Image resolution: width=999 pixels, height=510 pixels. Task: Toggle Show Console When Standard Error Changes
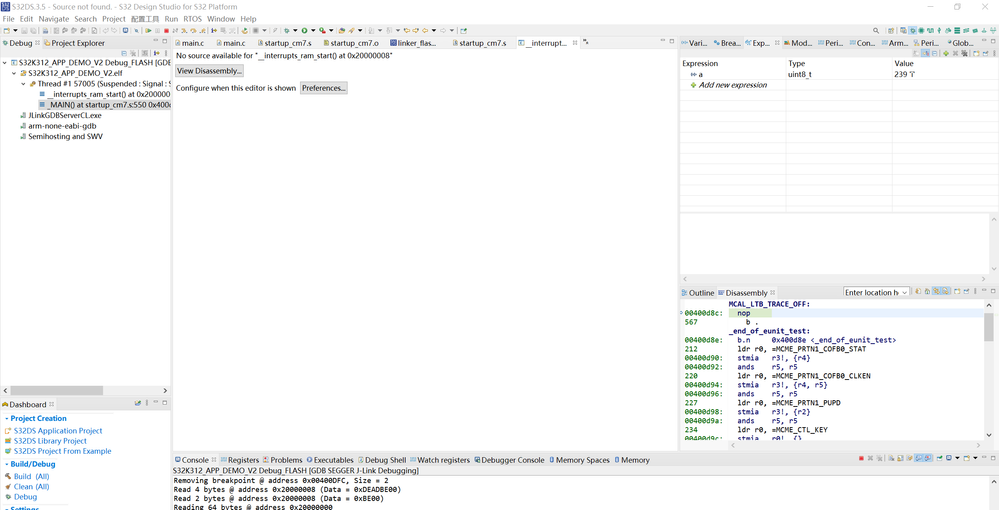(928, 458)
